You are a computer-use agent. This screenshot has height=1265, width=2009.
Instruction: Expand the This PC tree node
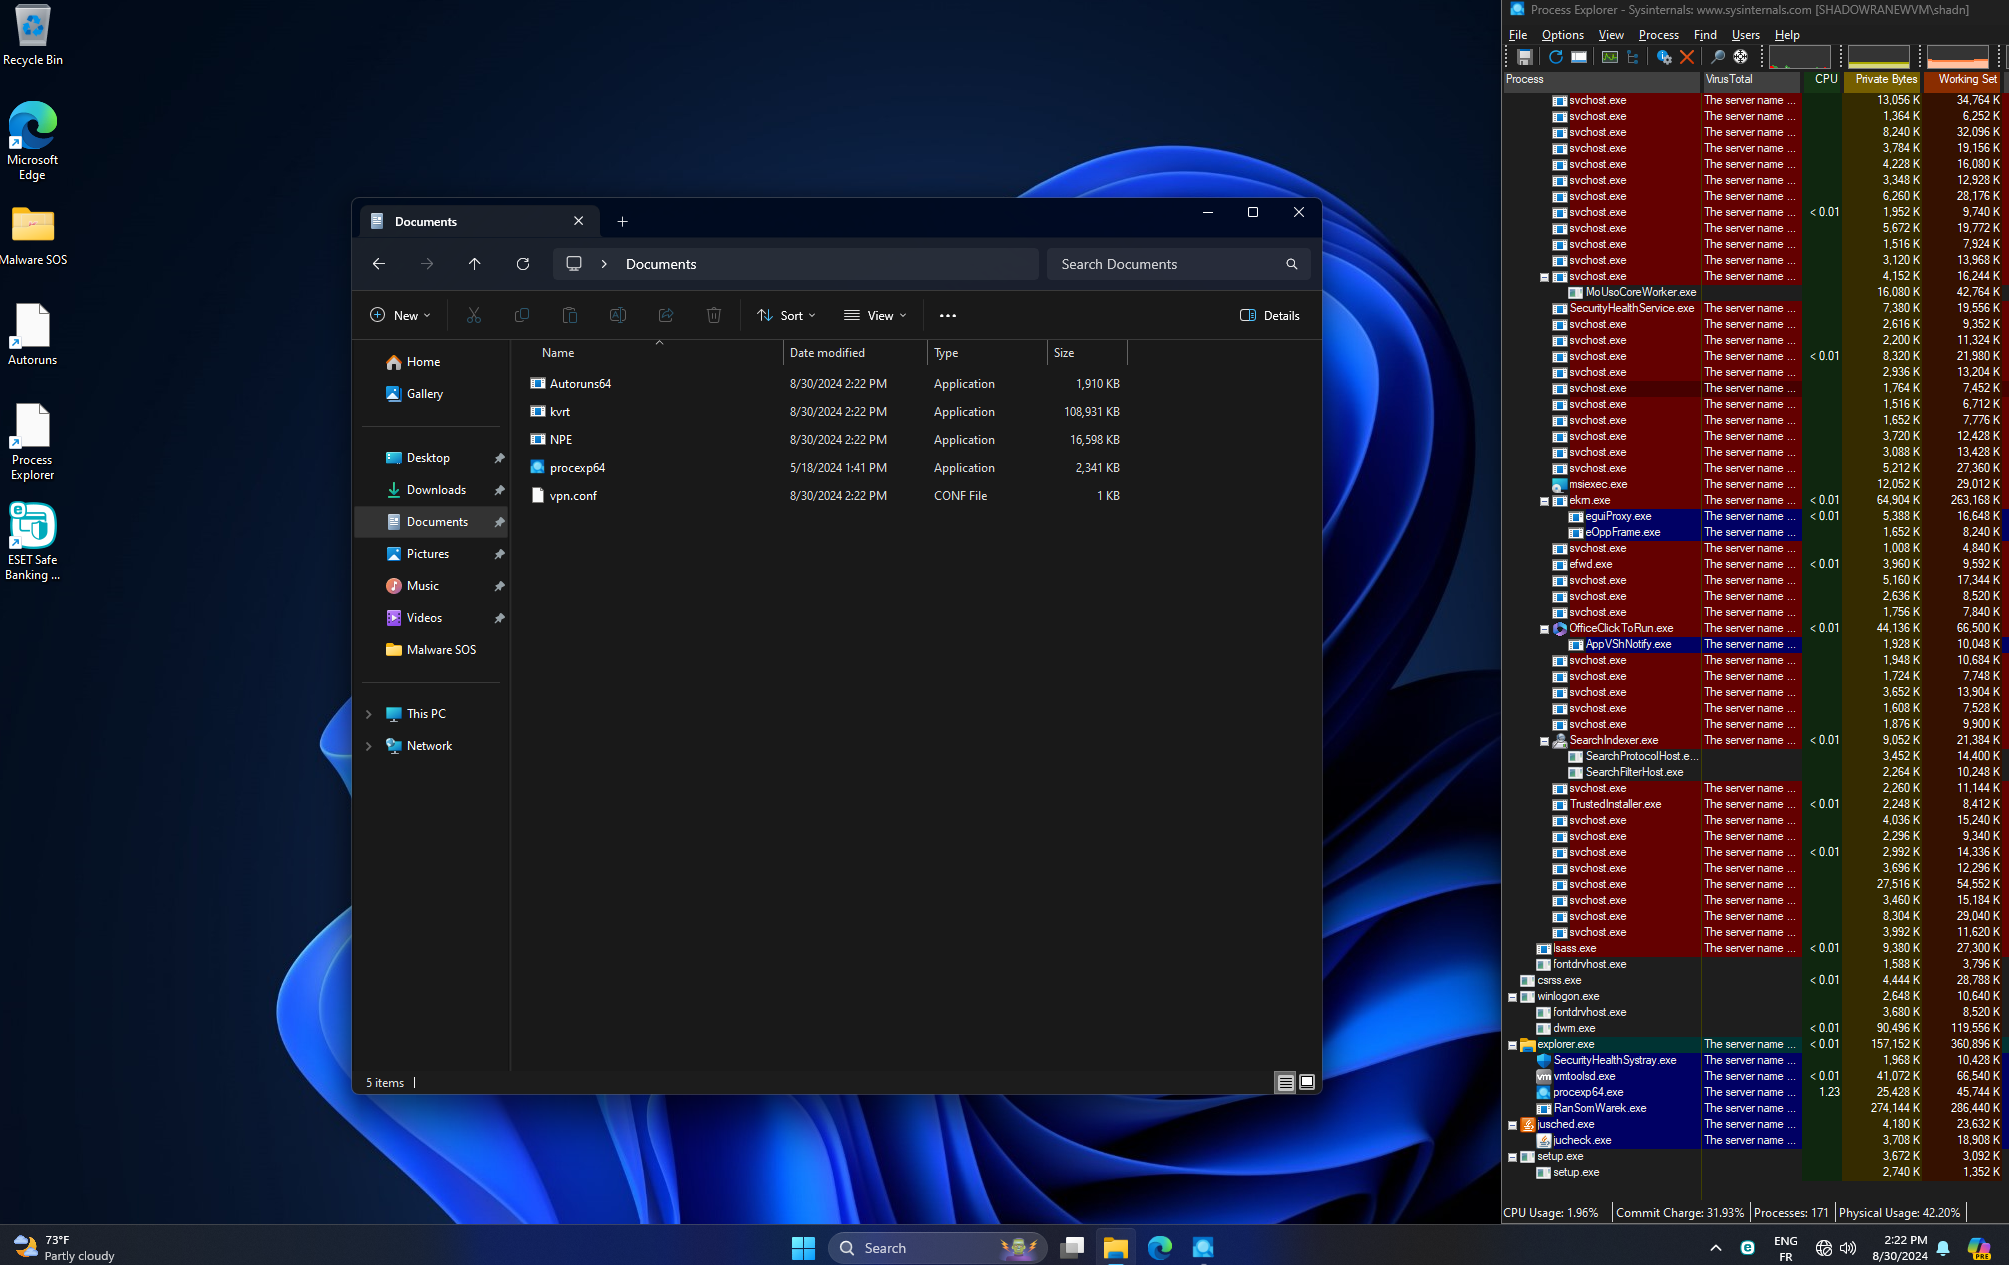click(x=369, y=714)
